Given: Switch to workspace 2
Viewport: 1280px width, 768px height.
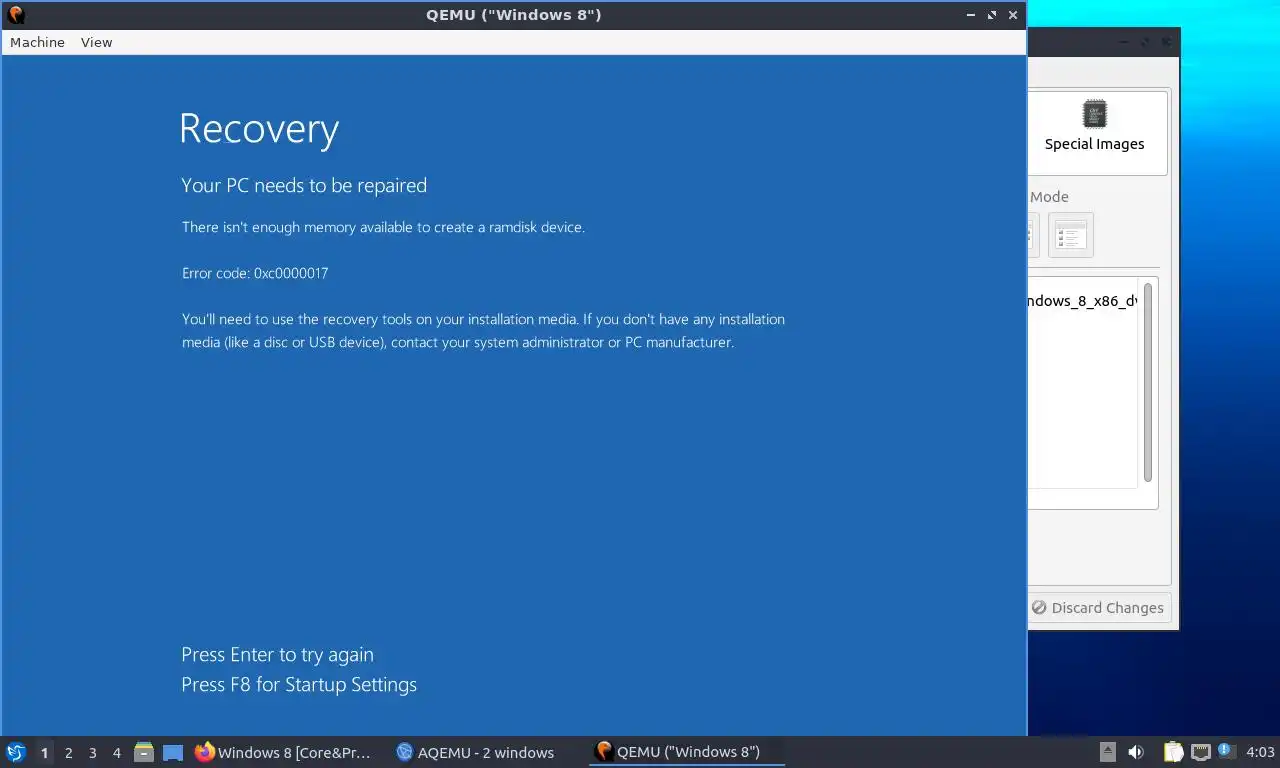Looking at the screenshot, I should 69,753.
